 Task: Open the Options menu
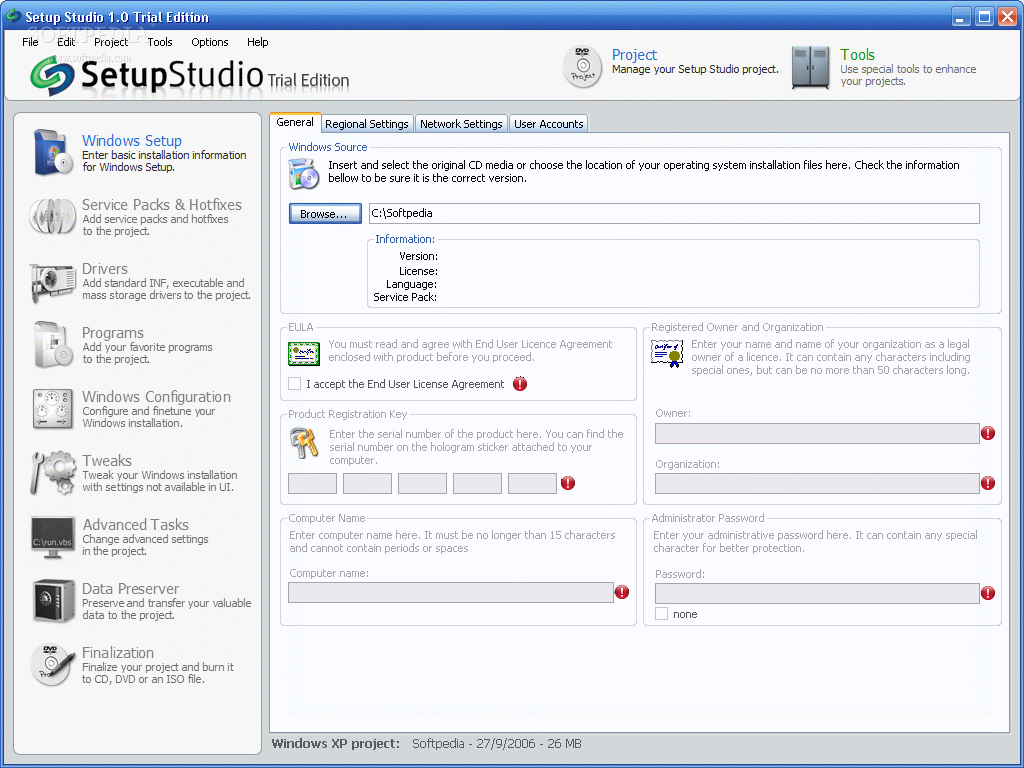[210, 42]
